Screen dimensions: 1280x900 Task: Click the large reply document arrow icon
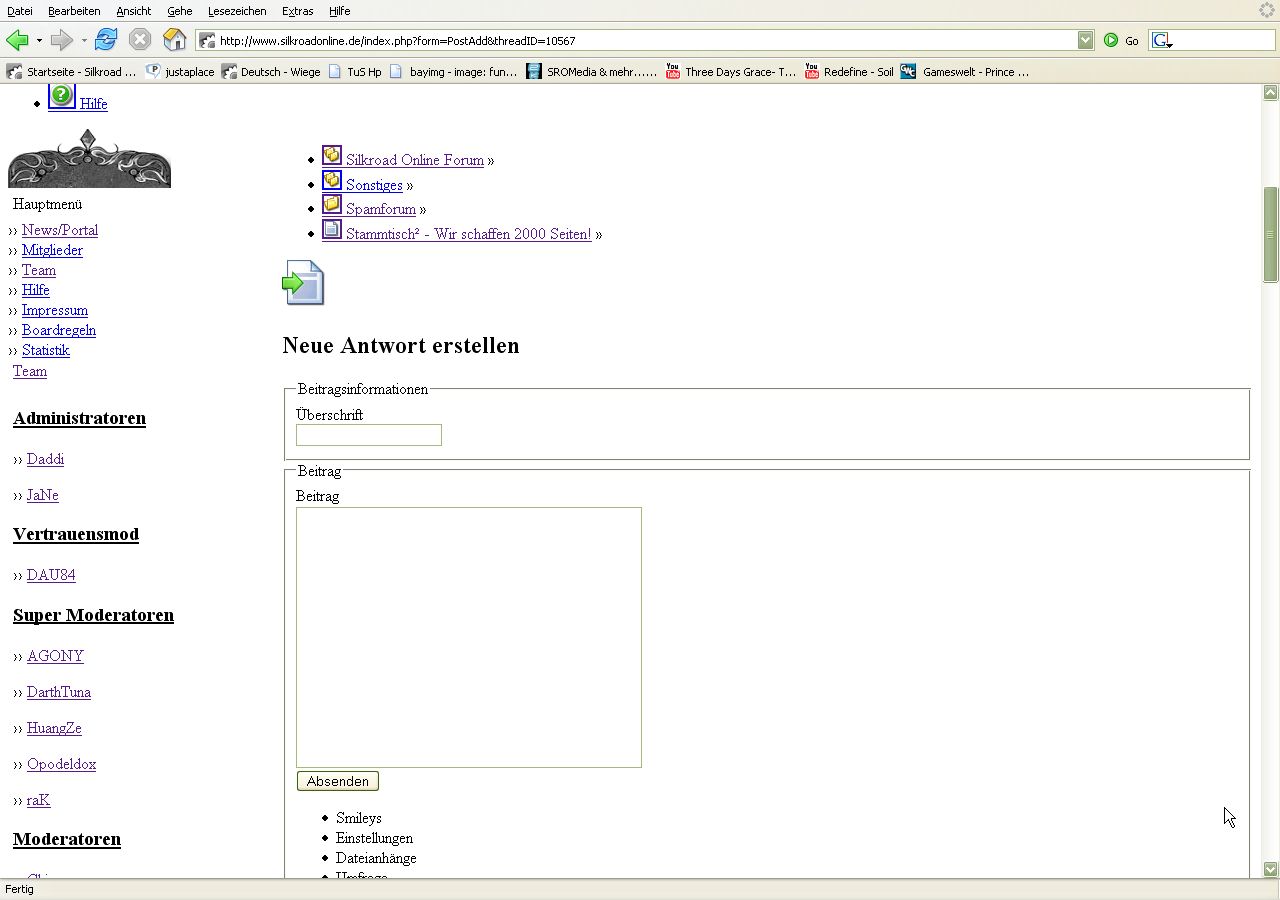coord(303,283)
